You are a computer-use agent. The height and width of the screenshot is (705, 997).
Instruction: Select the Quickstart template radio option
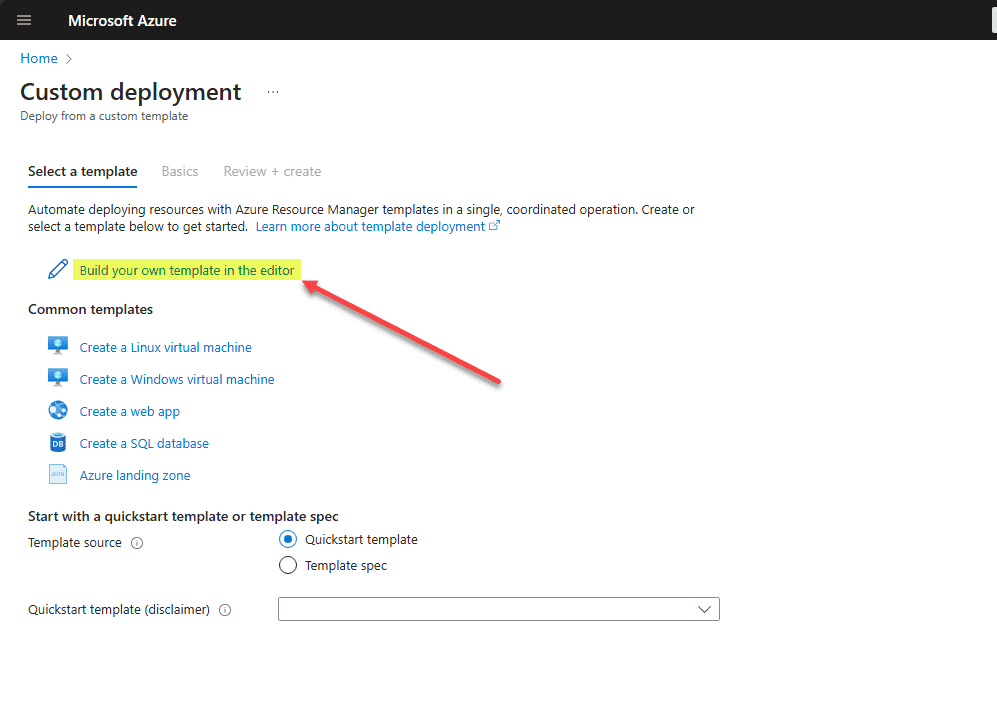tap(288, 539)
